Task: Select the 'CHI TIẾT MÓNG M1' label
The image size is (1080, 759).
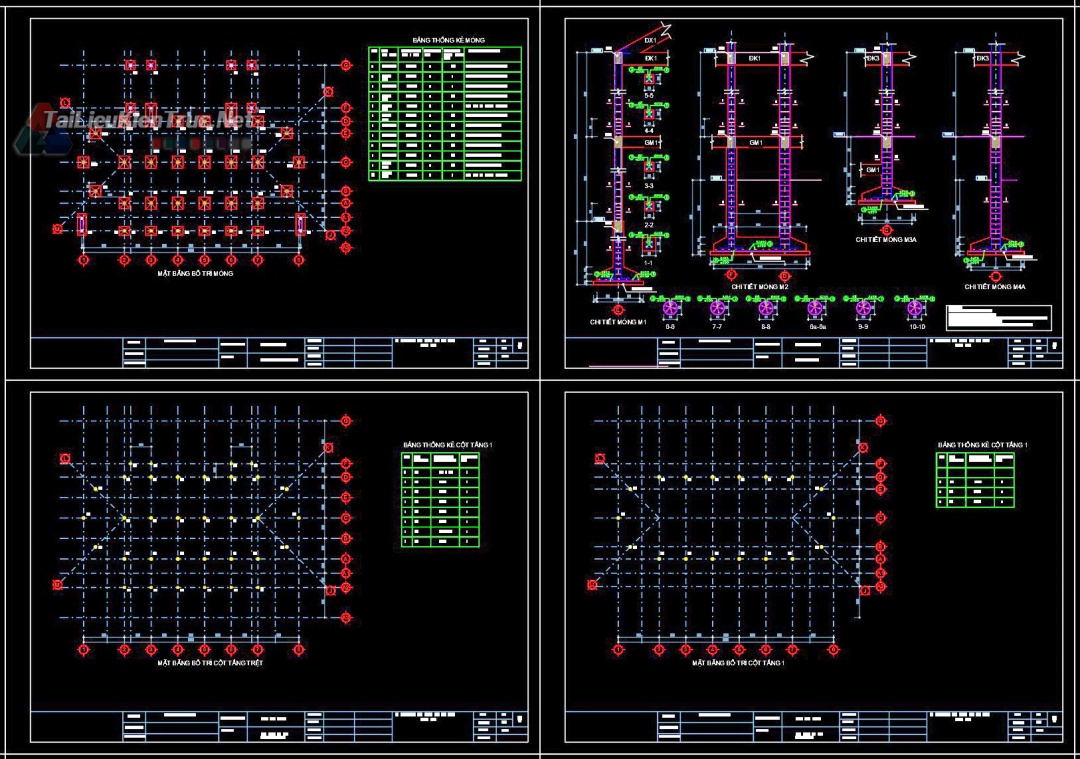Action: 619,322
